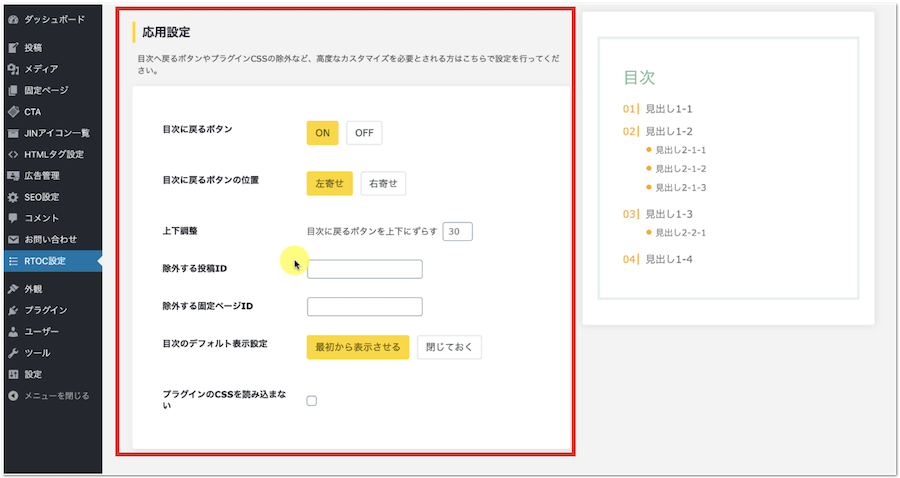Collapse sidebar with メニューを閉じる arrow icon

click(13, 396)
